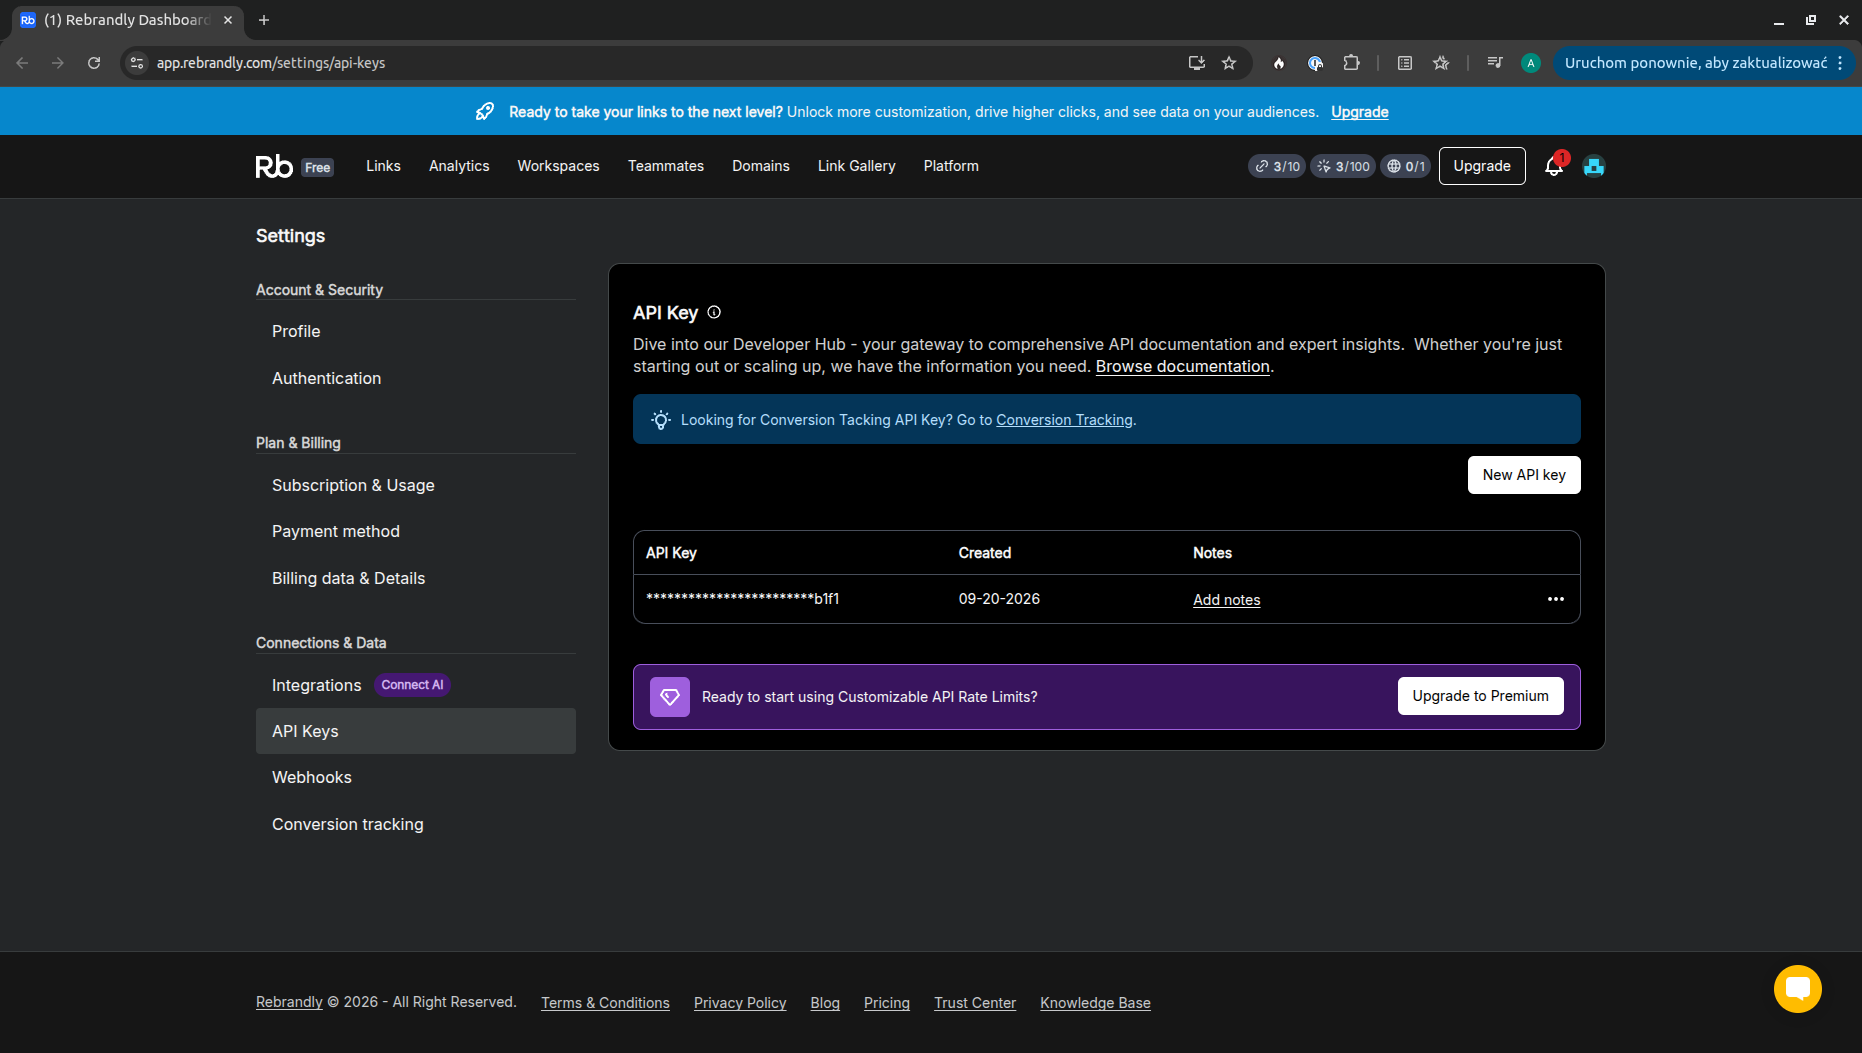Click the site information icon in the address bar
This screenshot has width=1862, height=1053.
pyautogui.click(x=138, y=63)
